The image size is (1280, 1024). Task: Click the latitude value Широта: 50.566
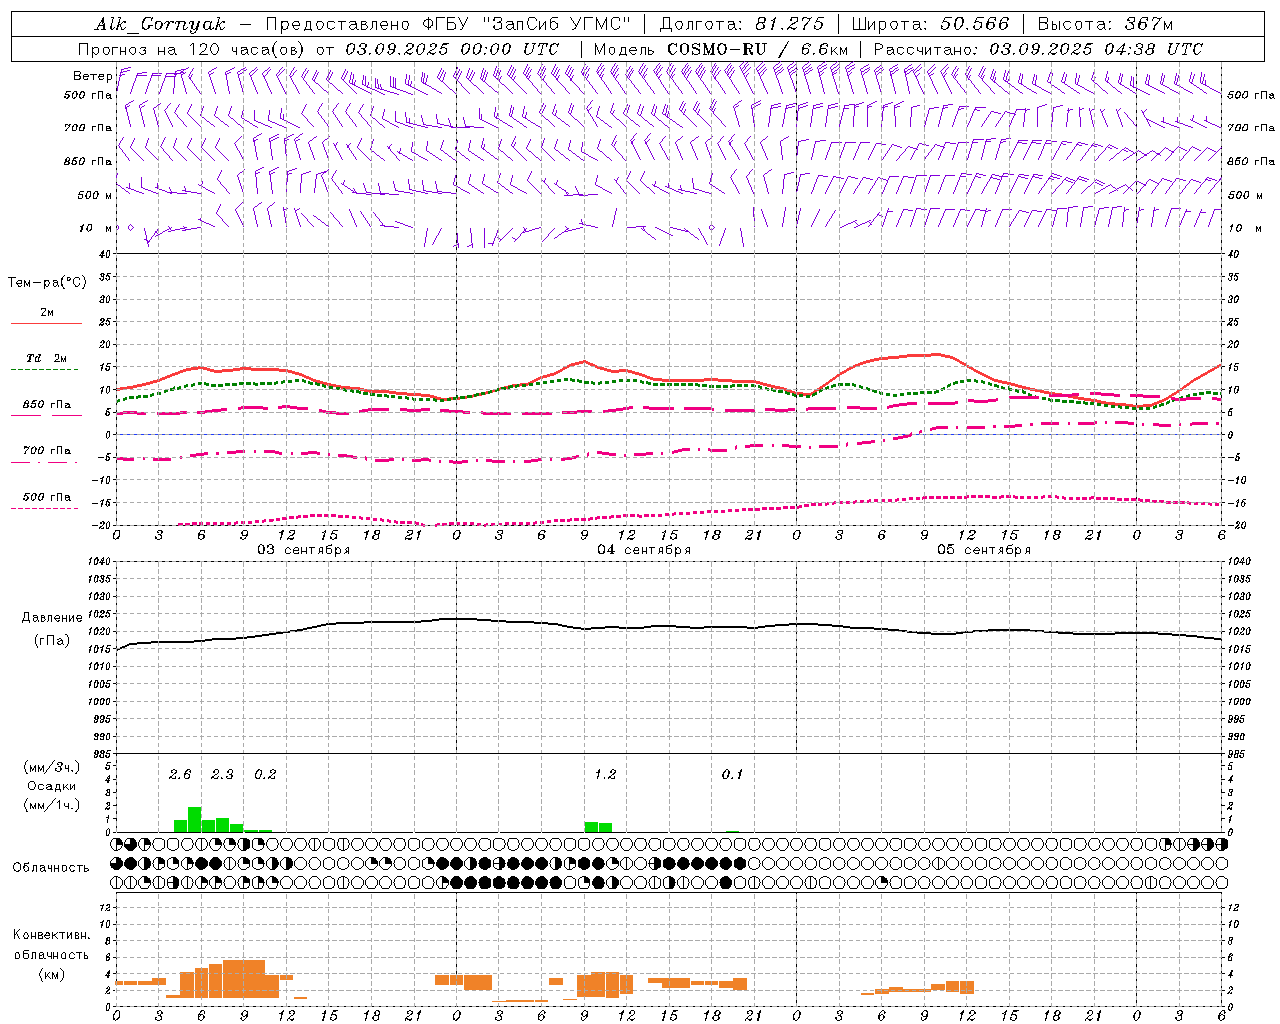click(x=931, y=24)
